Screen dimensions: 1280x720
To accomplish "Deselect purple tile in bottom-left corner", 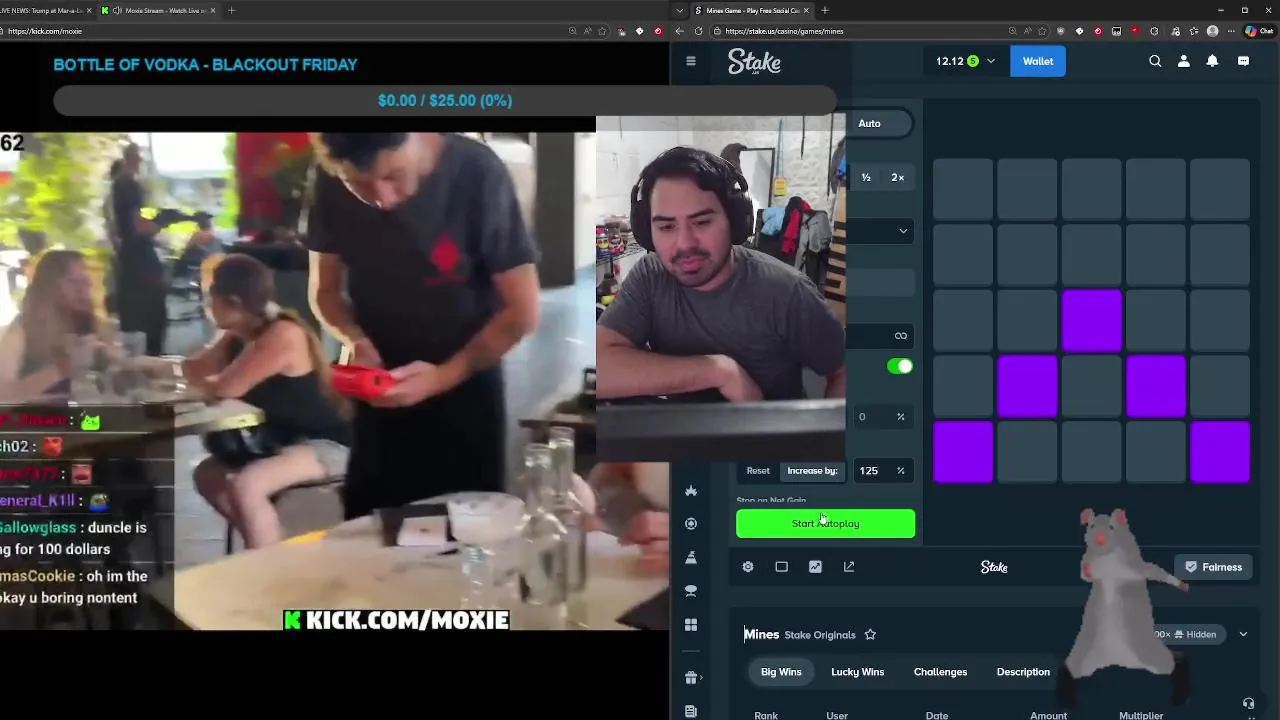I will pos(963,452).
